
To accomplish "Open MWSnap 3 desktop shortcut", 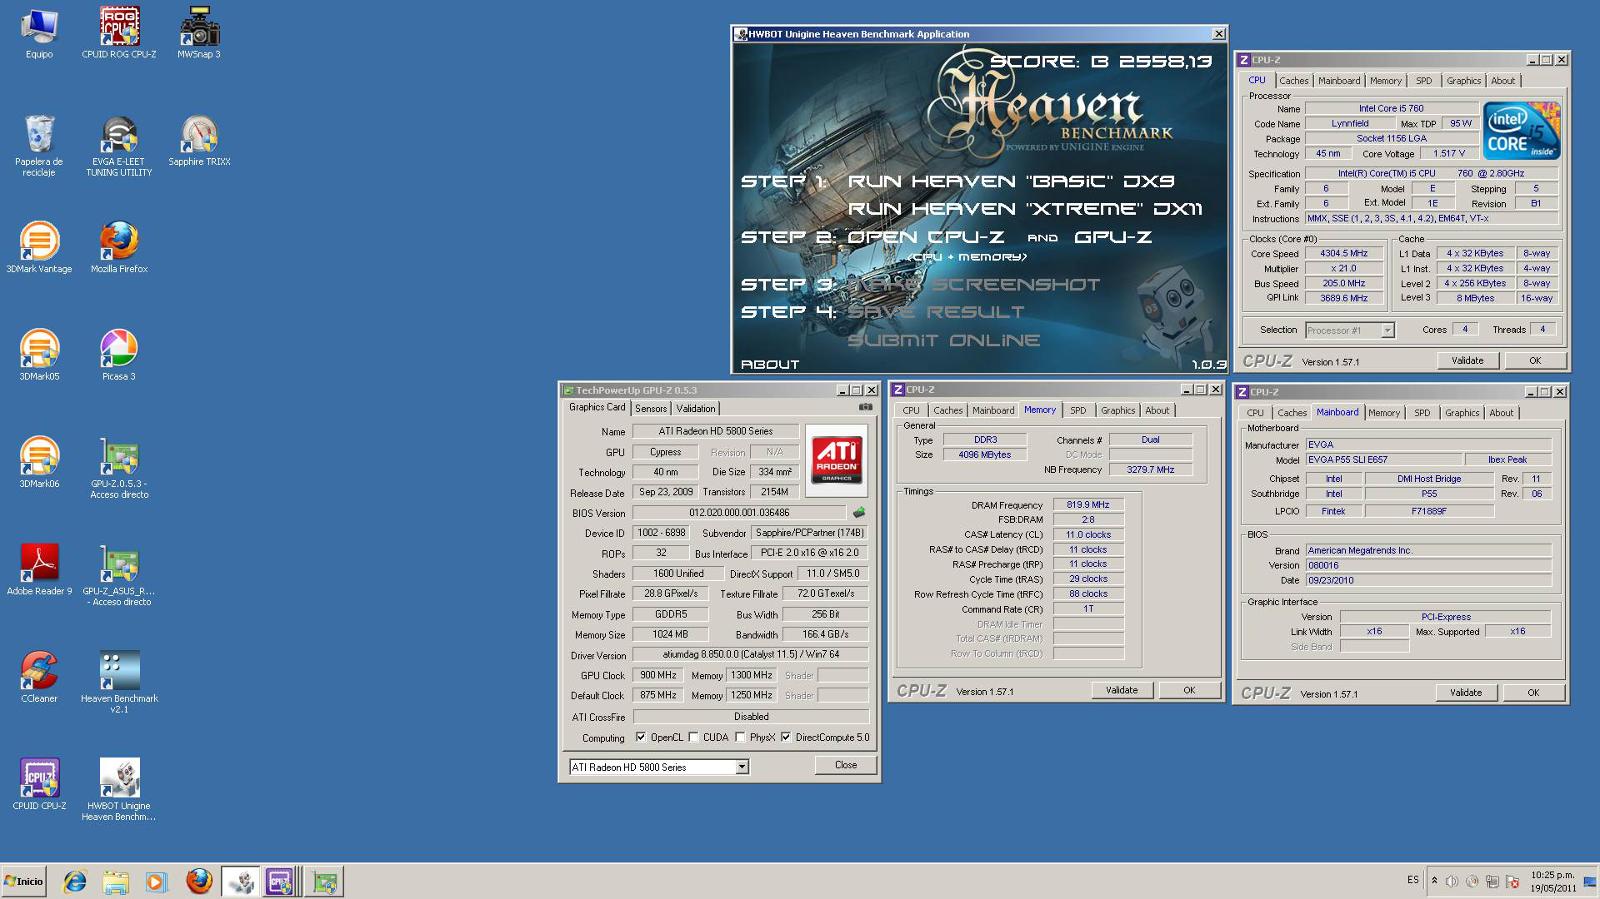I will (x=199, y=33).
